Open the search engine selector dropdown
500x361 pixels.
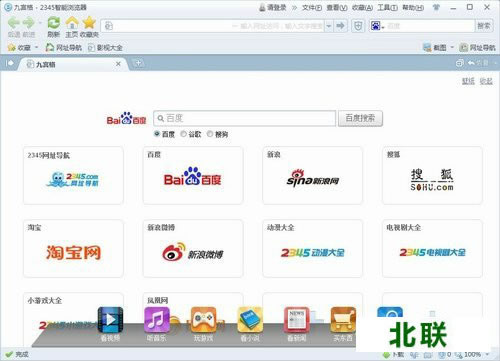point(378,26)
